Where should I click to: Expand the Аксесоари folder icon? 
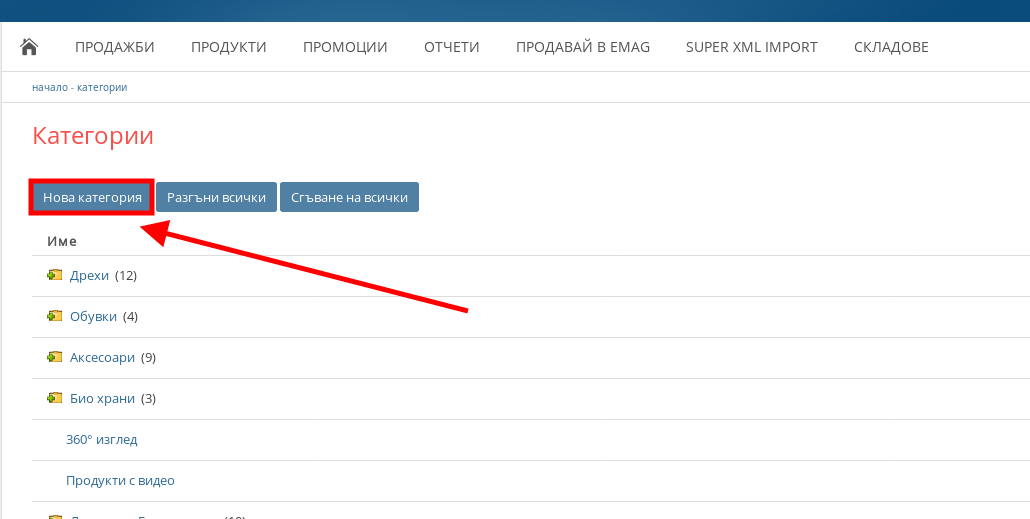coord(55,357)
